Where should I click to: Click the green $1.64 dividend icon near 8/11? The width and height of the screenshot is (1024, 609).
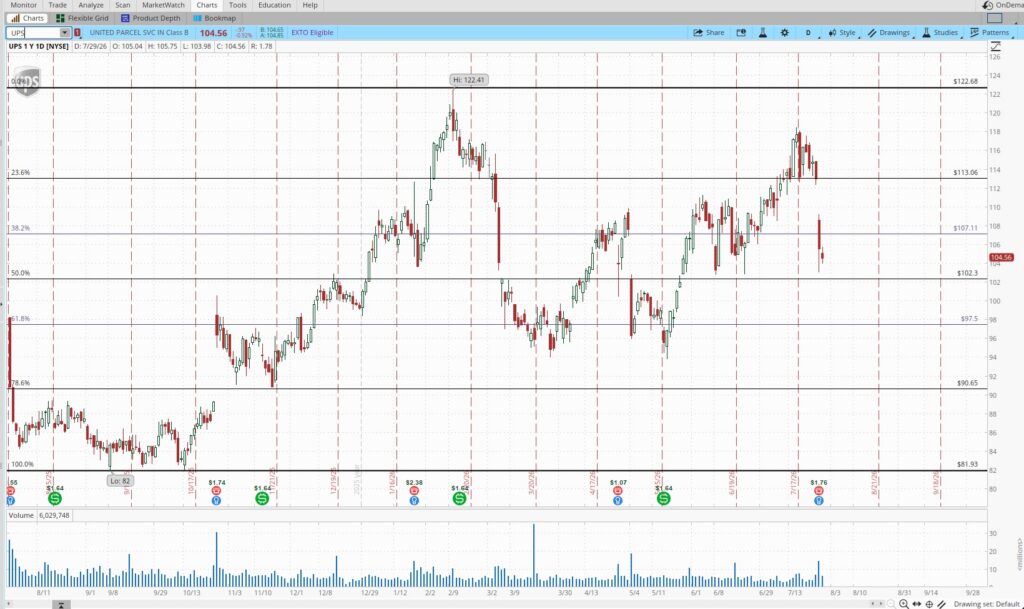pyautogui.click(x=55, y=499)
